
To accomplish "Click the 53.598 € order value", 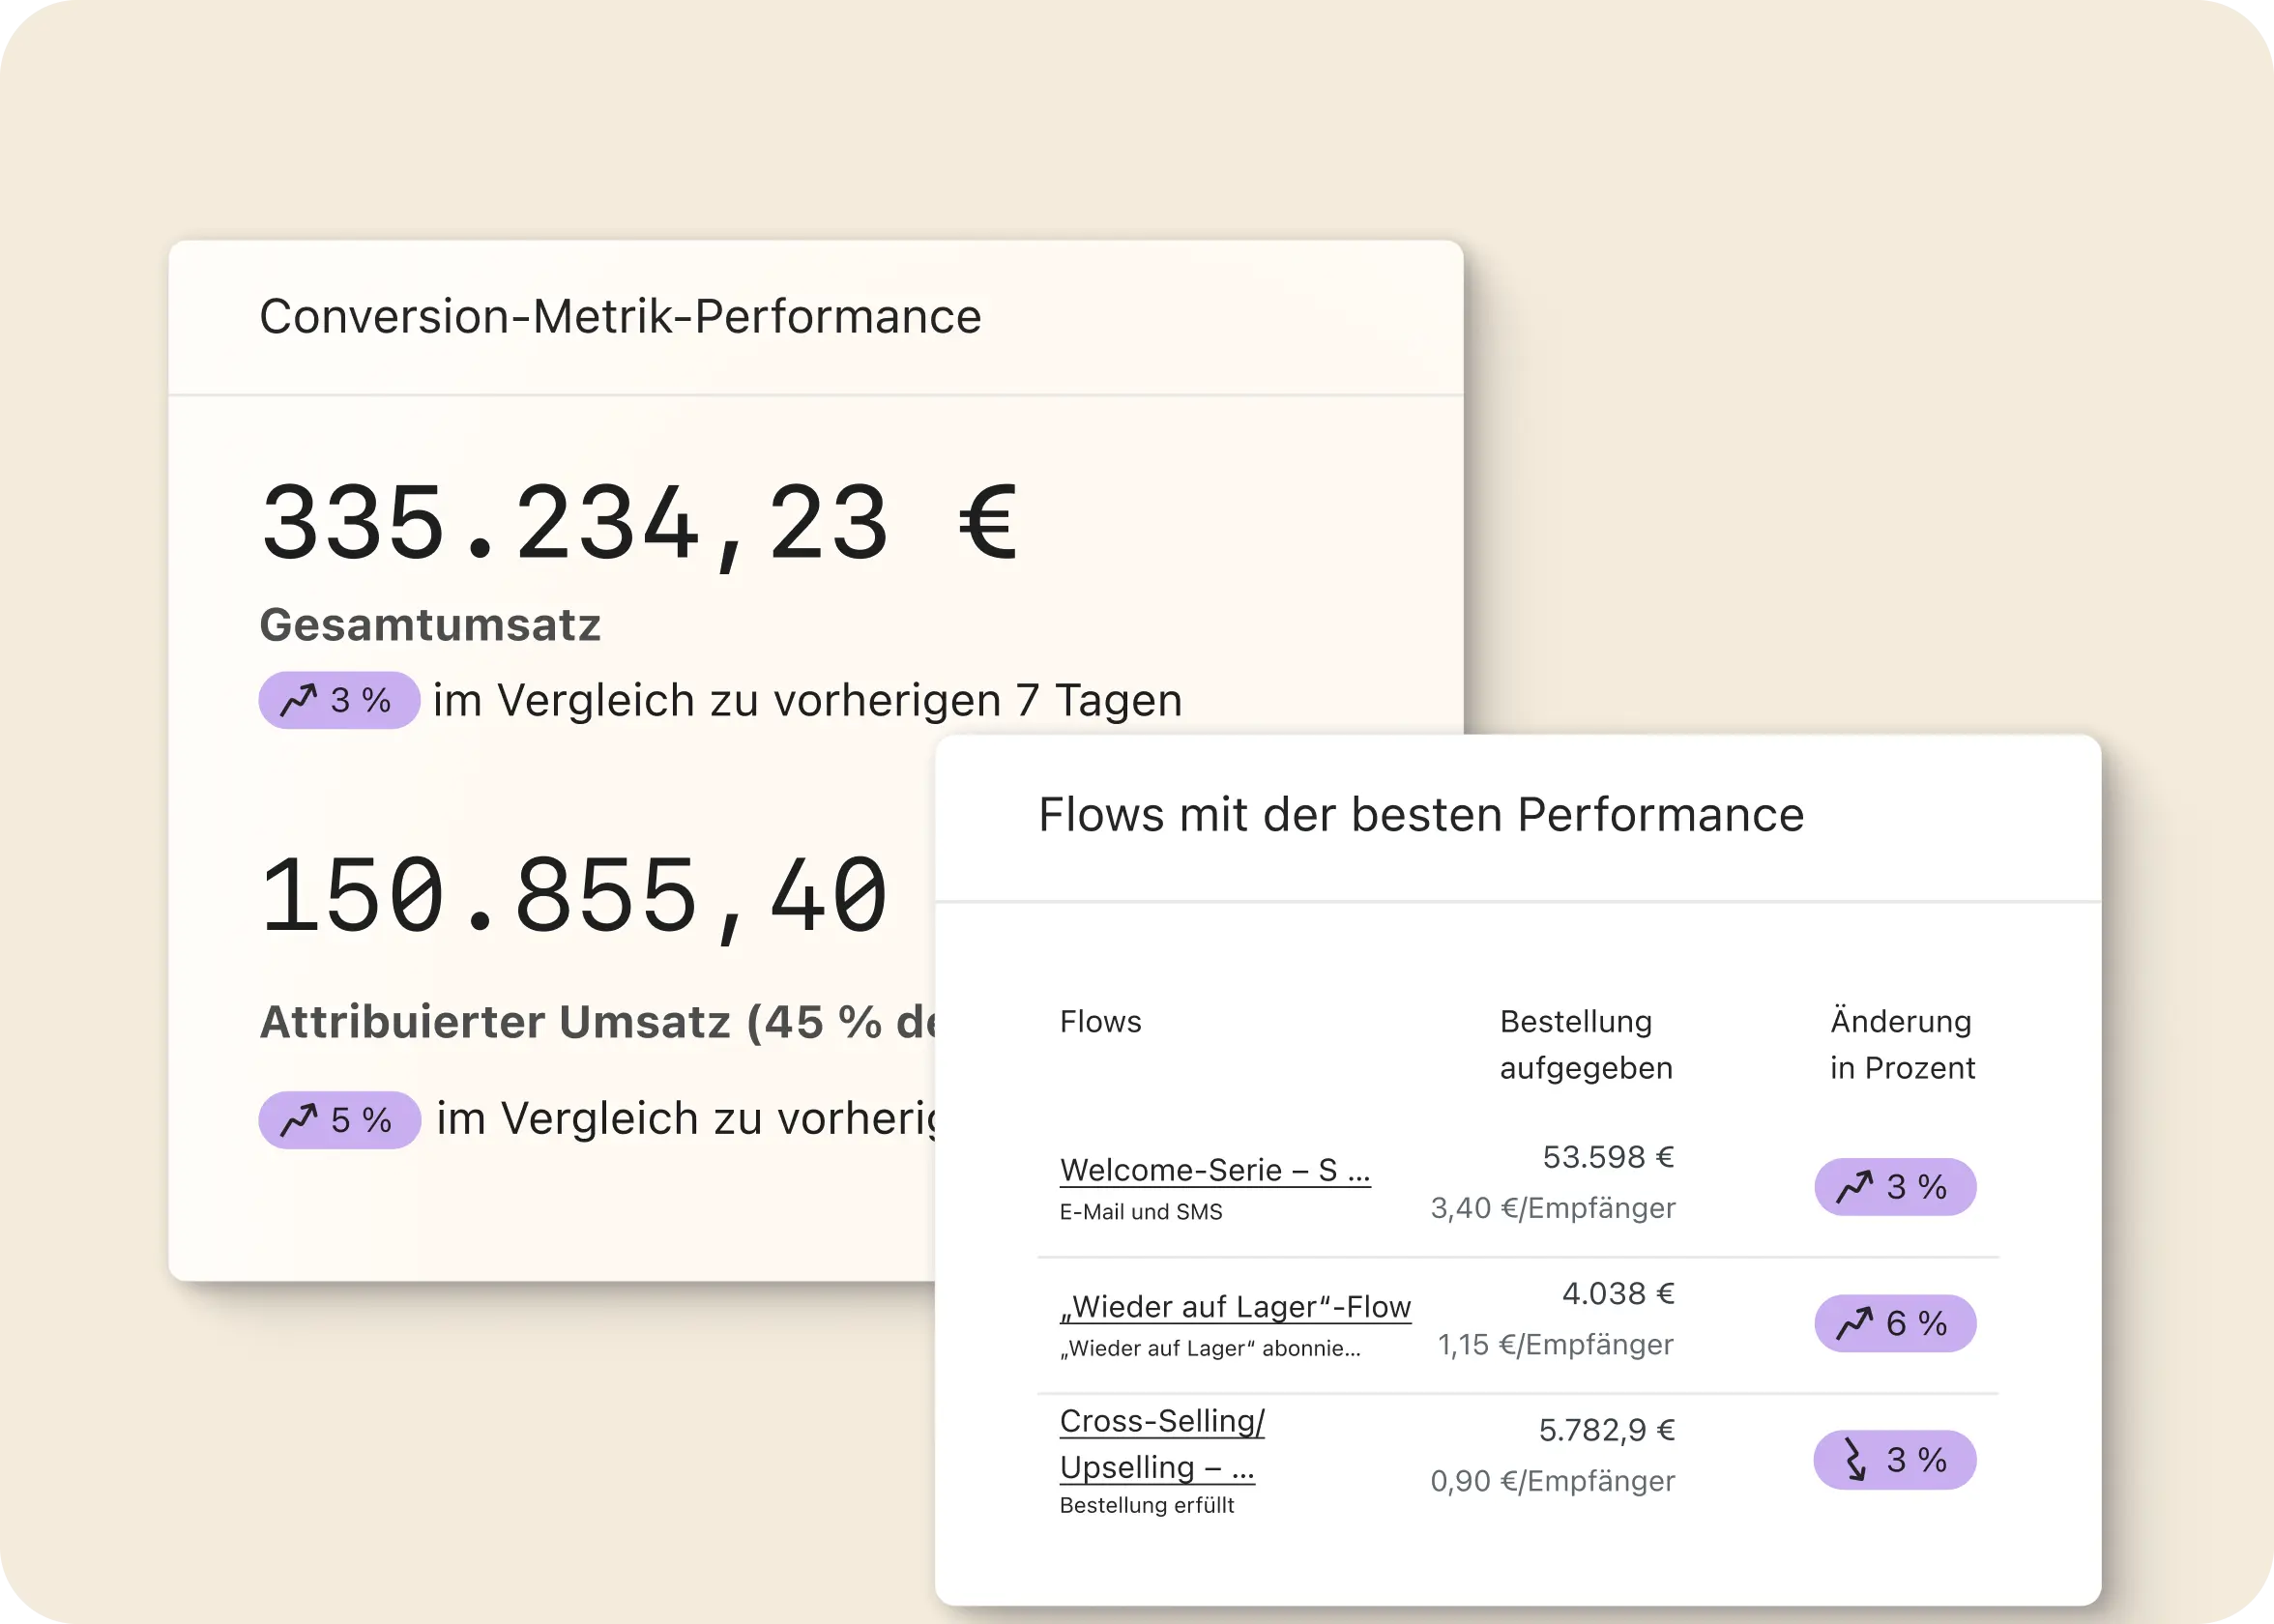I will (x=1607, y=1157).
